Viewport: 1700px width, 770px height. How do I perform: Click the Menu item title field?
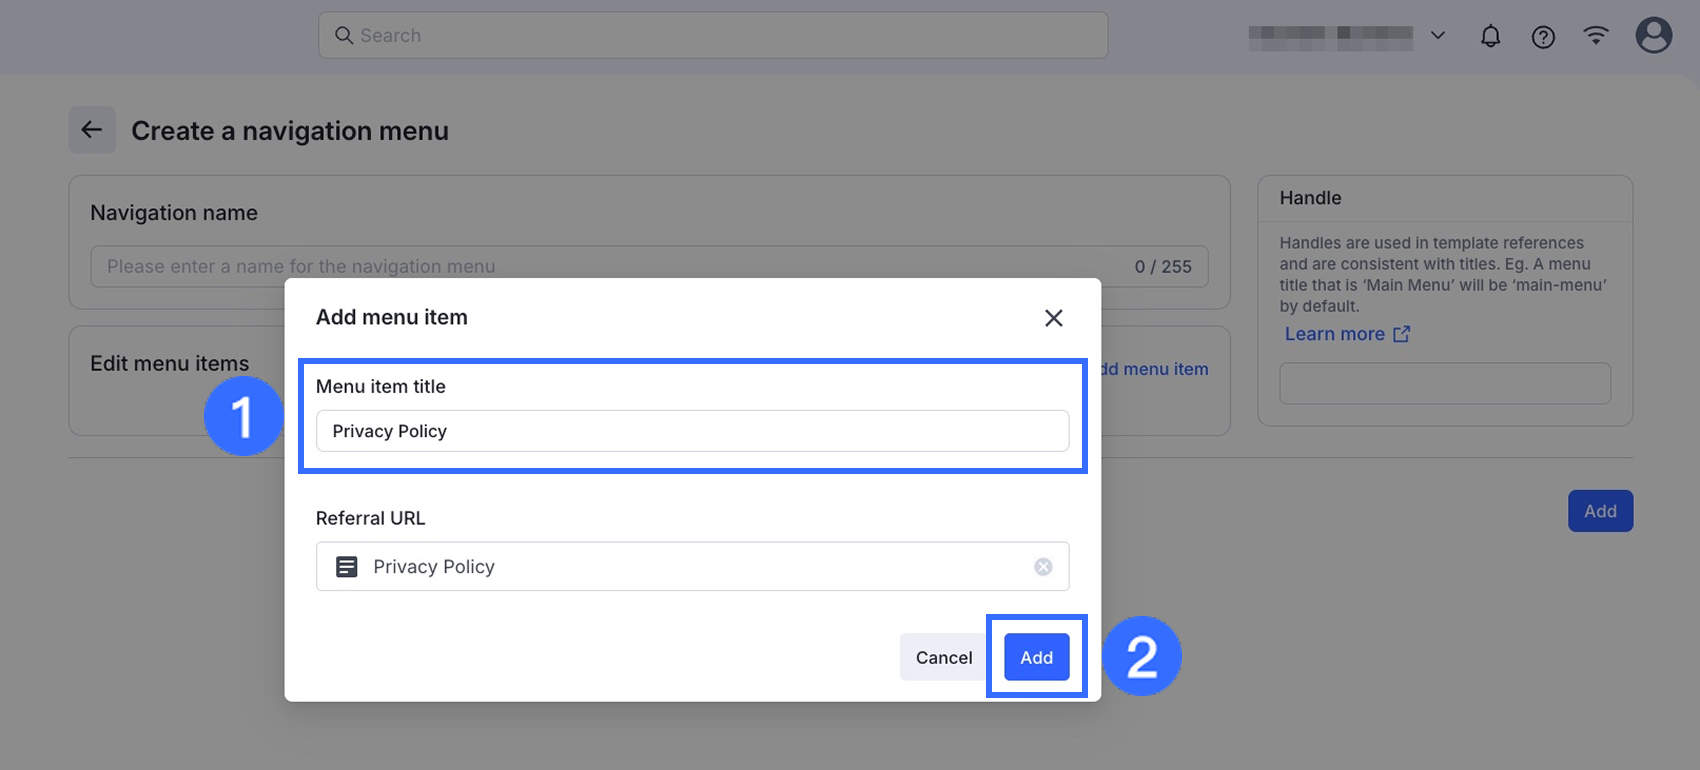(x=692, y=431)
